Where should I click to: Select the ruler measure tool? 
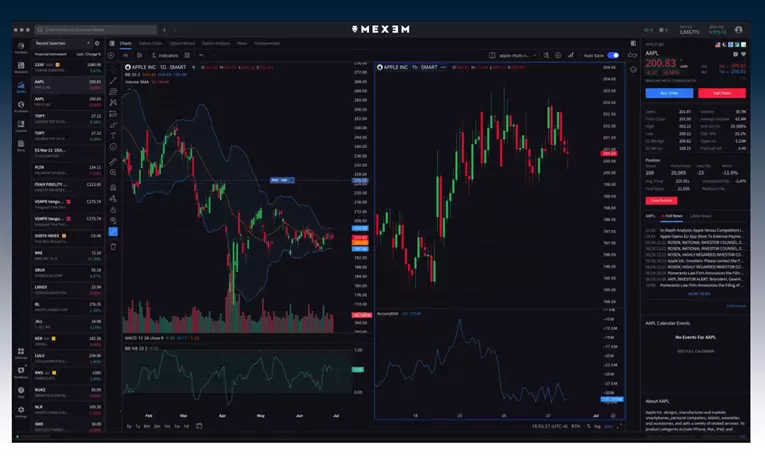[113, 161]
